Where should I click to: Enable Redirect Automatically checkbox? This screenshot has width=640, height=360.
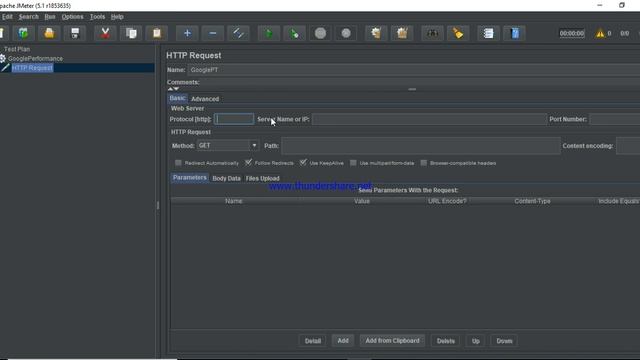click(178, 163)
